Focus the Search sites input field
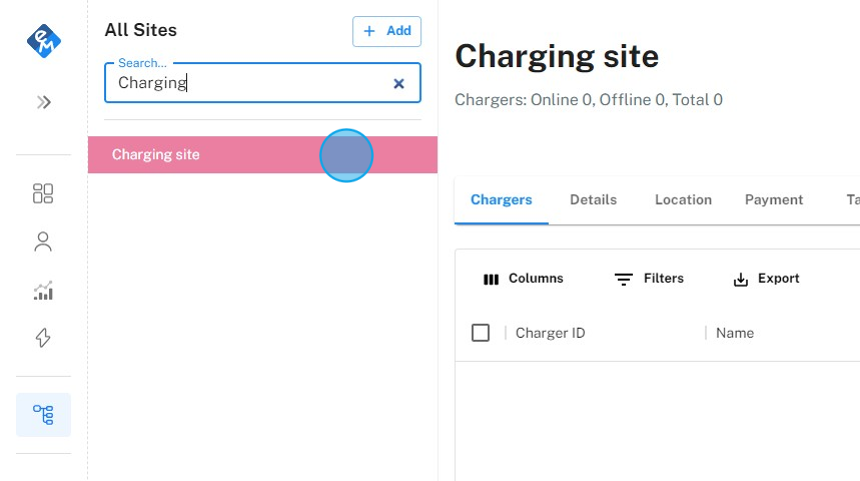Viewport: 860px width, 481px height. point(250,83)
